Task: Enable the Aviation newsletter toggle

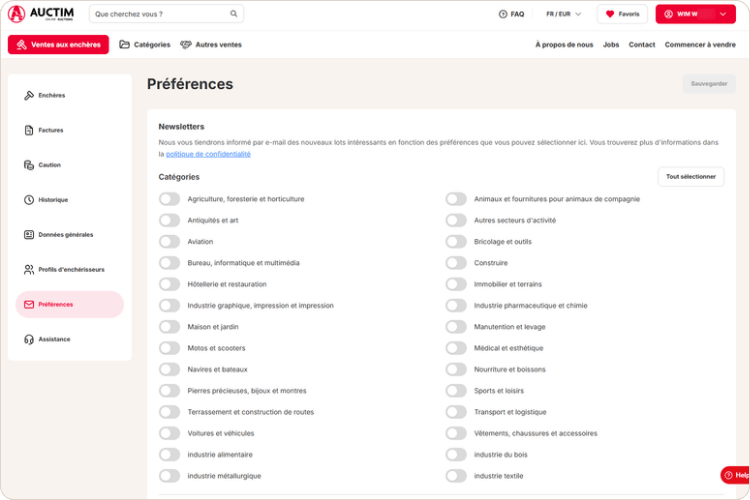Action: pos(169,242)
